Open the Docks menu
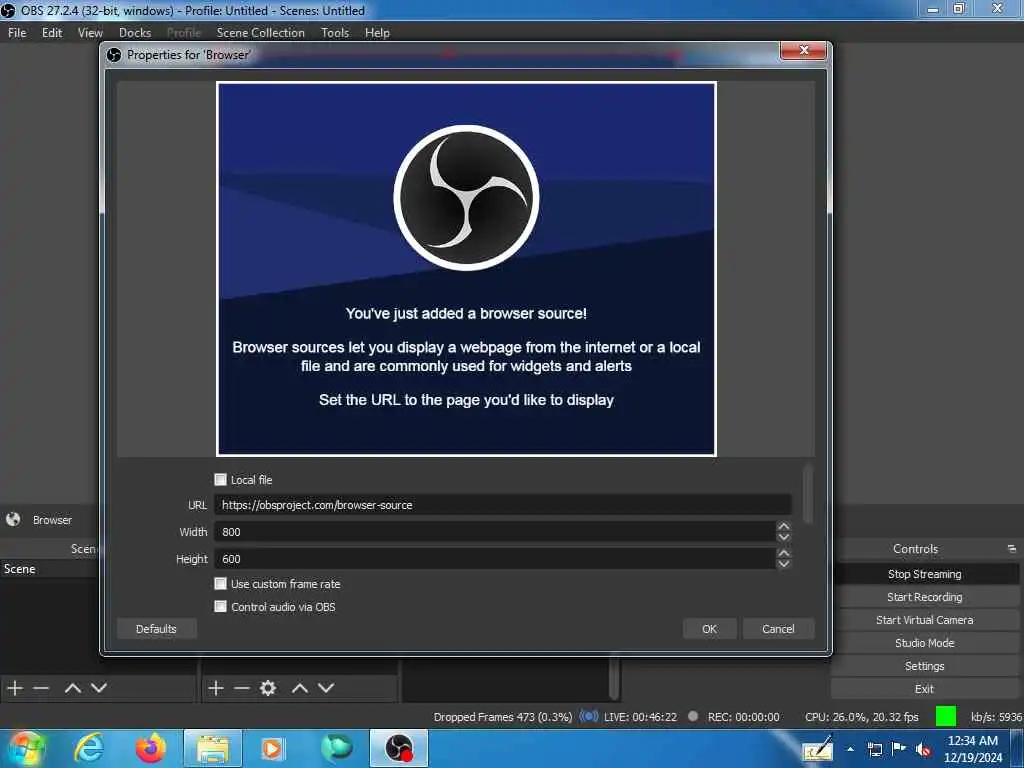Viewport: 1024px width, 768px height. (135, 33)
